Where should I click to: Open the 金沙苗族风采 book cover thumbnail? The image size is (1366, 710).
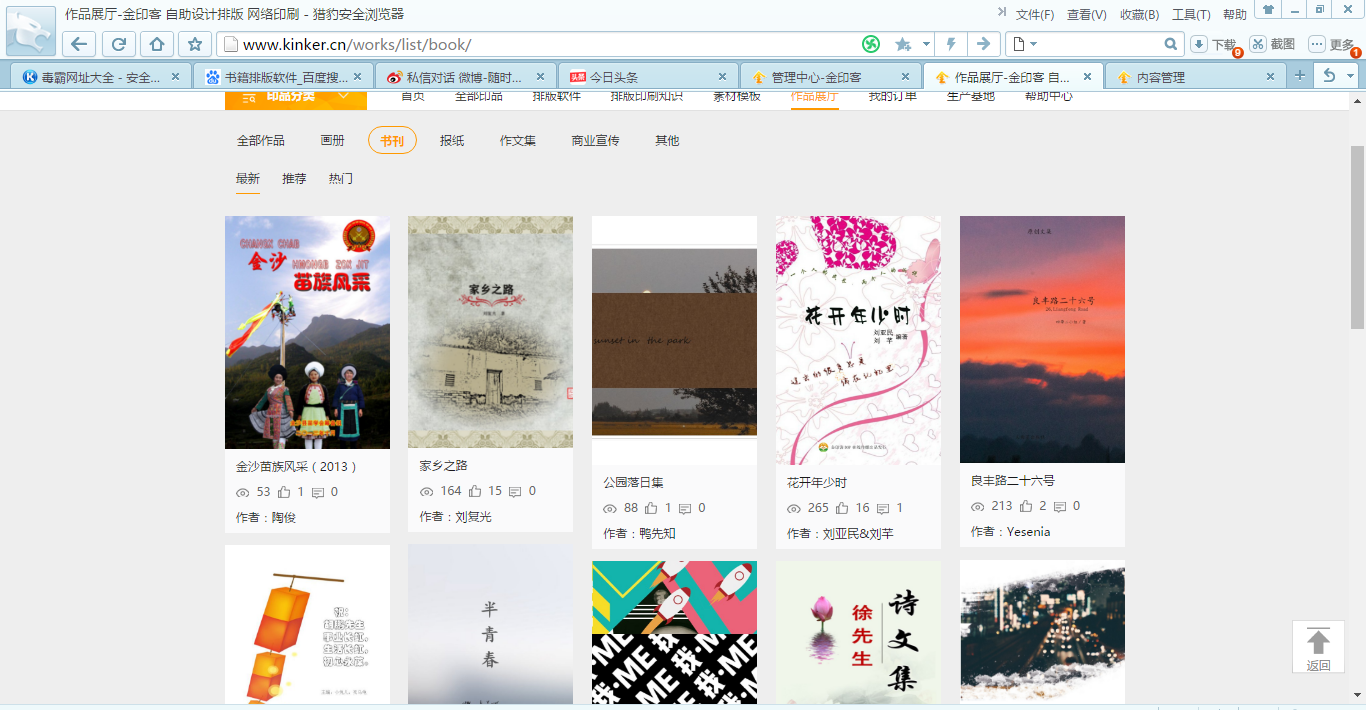click(307, 332)
